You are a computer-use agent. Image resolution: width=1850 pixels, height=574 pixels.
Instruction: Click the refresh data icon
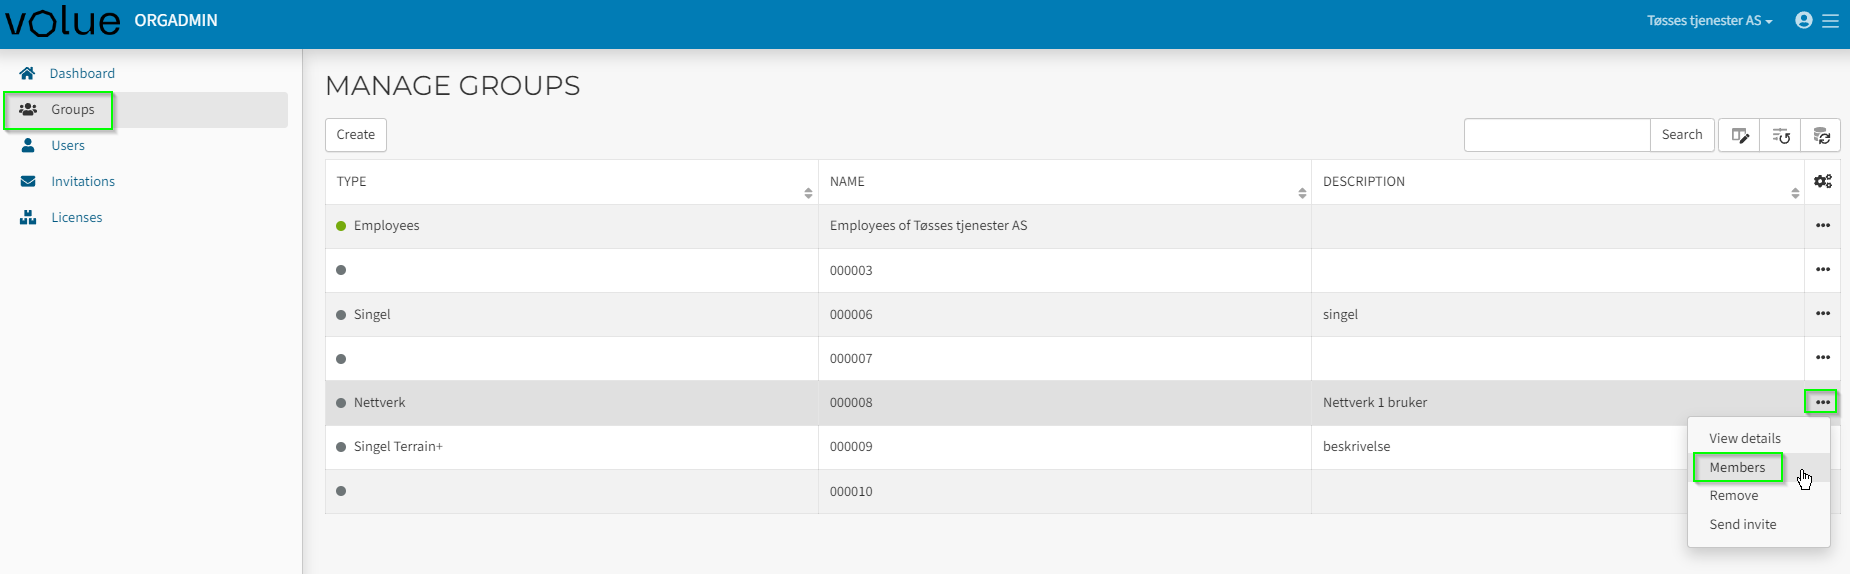[x=1821, y=135]
